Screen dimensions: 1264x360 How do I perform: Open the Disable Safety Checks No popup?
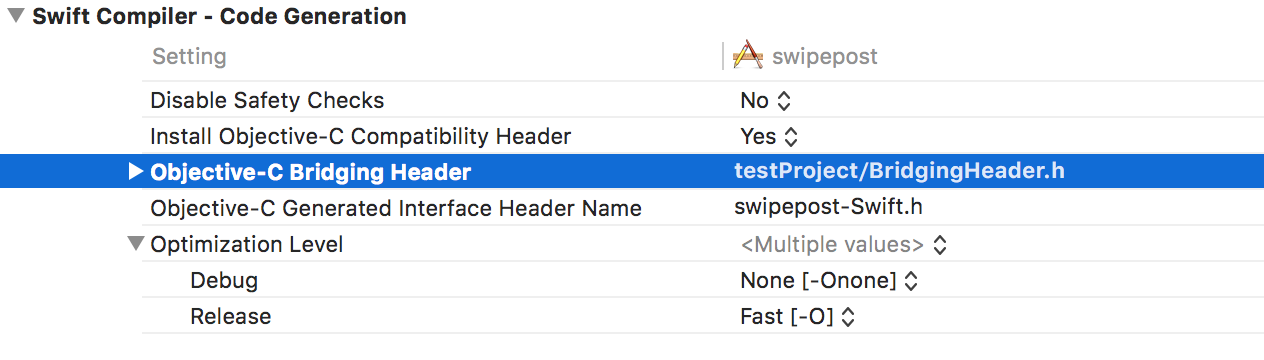pyautogui.click(x=765, y=100)
